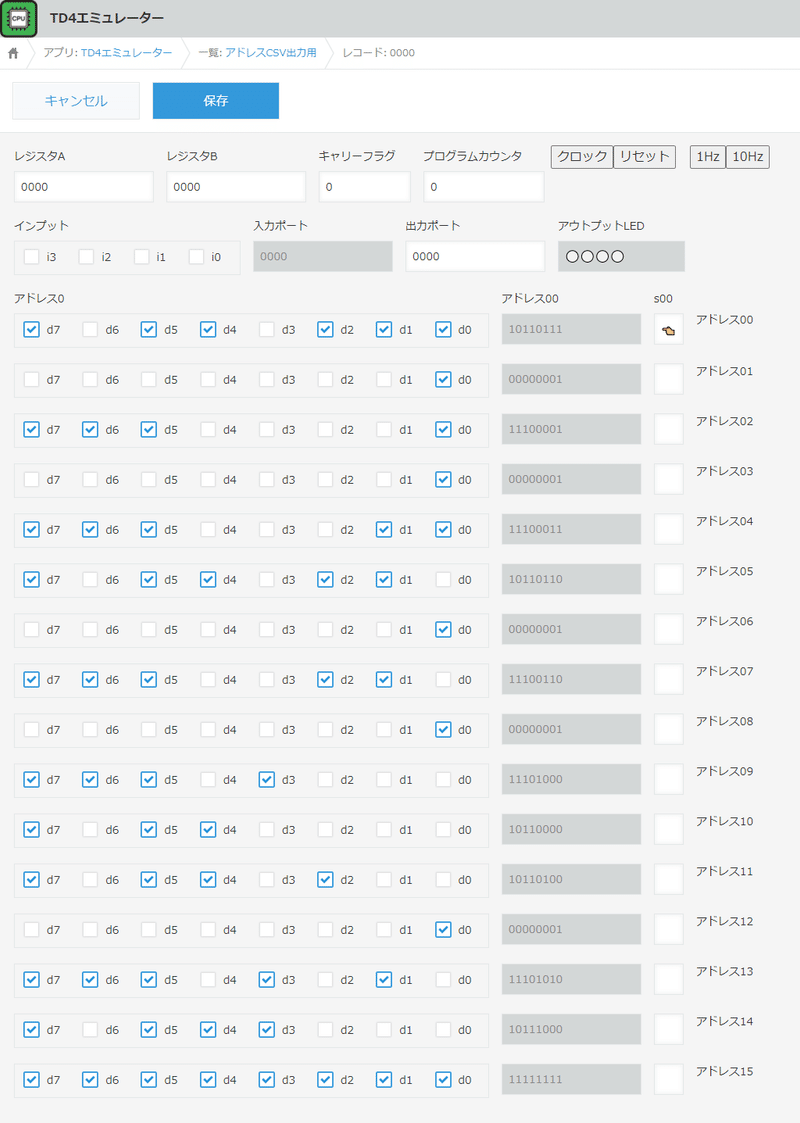This screenshot has height=1123, width=800.
Task: Click the empty s00 box beside アドレス01
Action: pyautogui.click(x=668, y=379)
